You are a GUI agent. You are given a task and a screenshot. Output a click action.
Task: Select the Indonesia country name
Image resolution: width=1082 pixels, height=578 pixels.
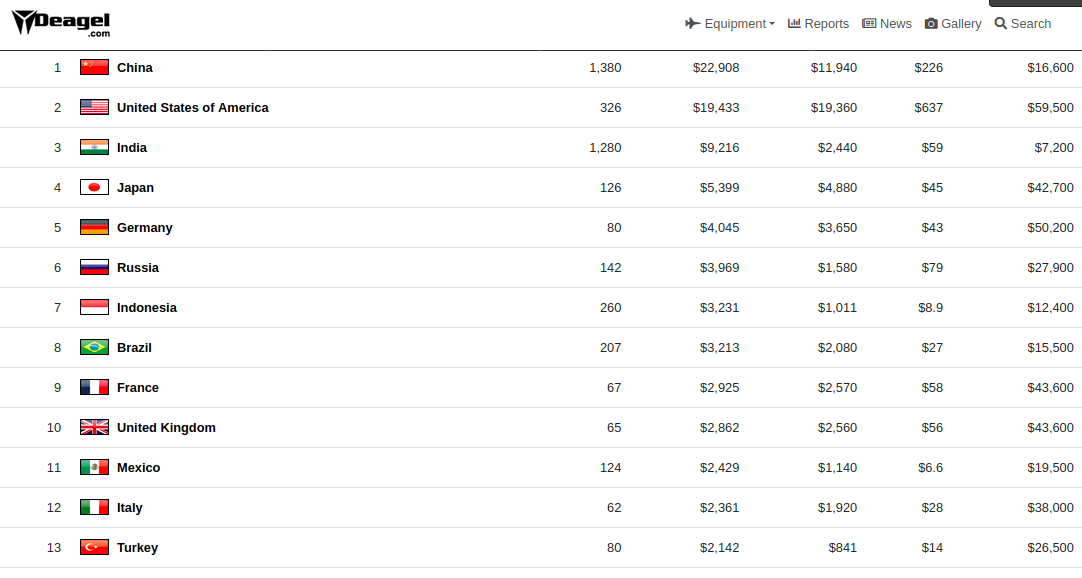coord(147,307)
